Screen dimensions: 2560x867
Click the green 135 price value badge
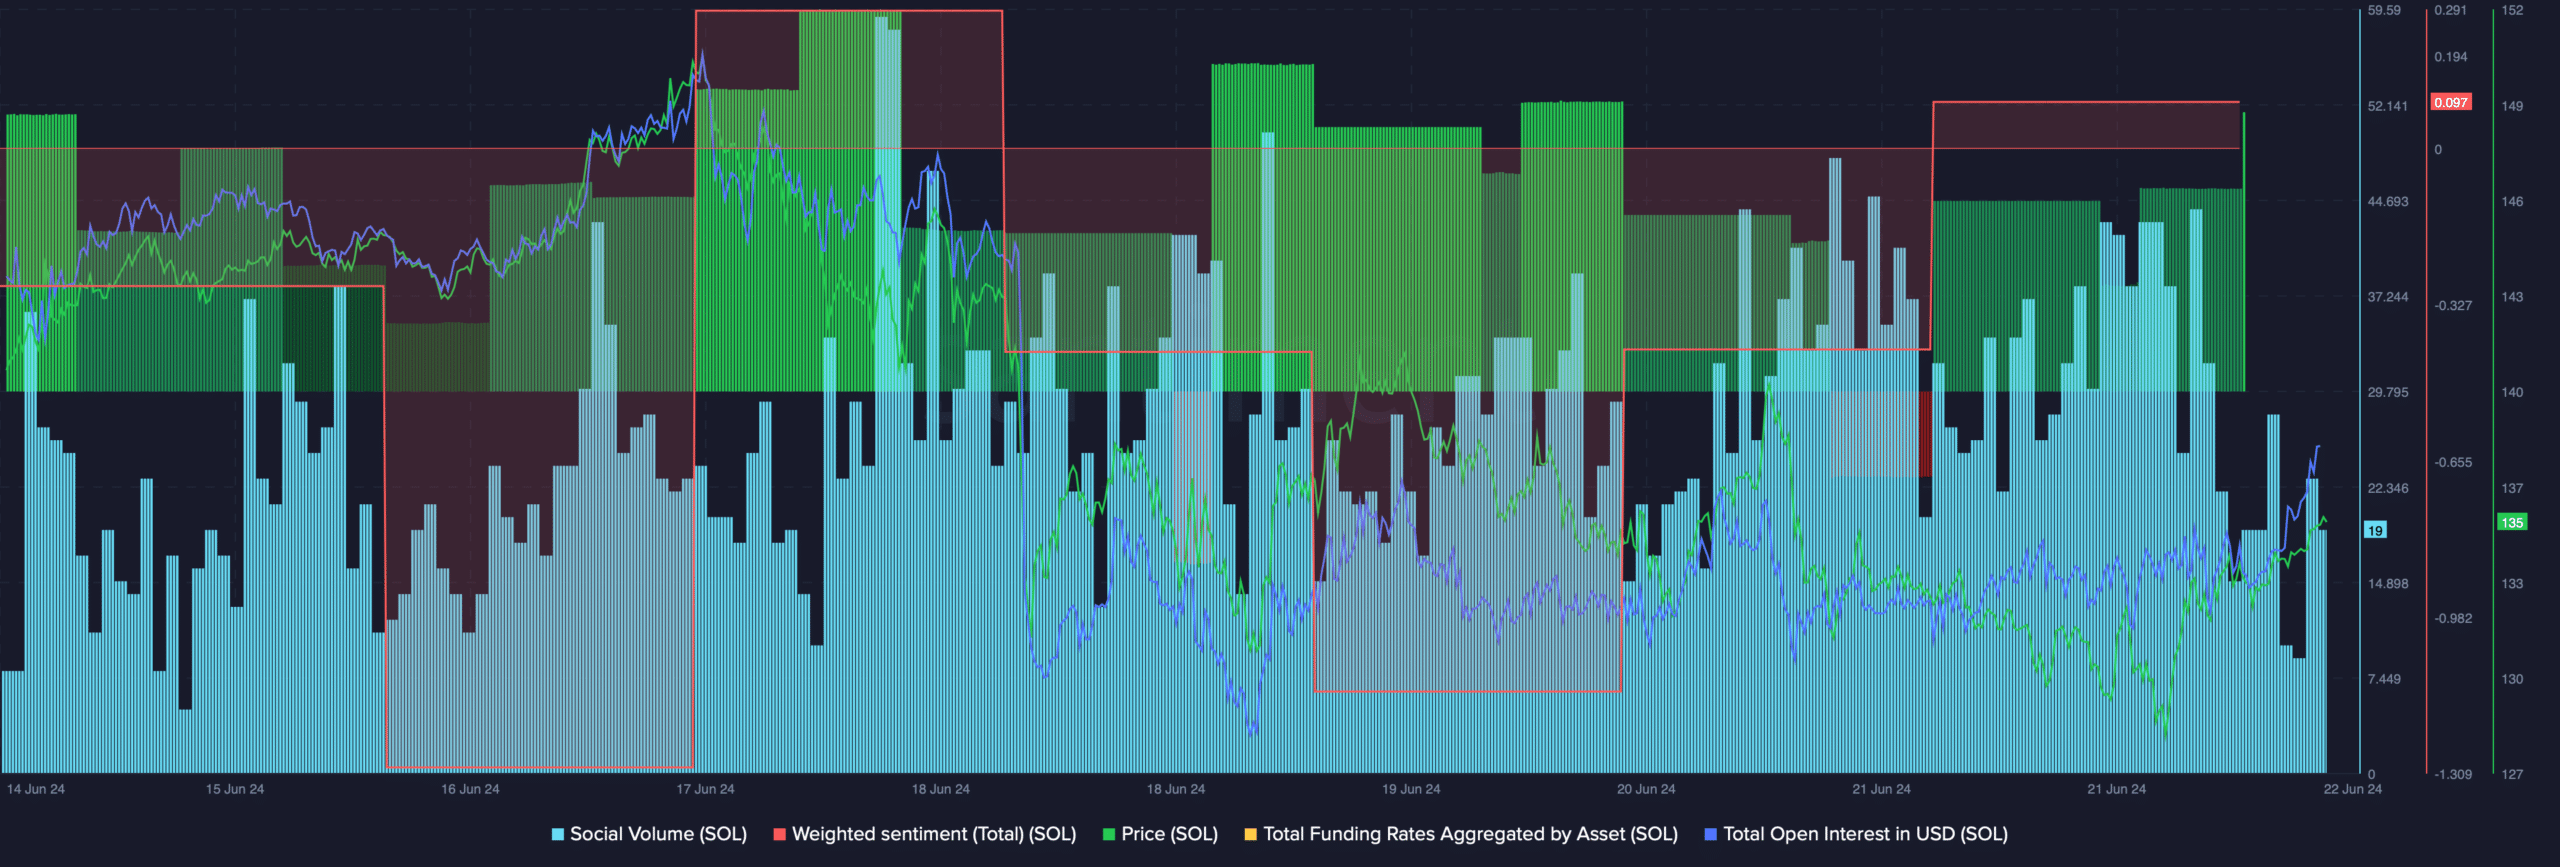(2511, 522)
